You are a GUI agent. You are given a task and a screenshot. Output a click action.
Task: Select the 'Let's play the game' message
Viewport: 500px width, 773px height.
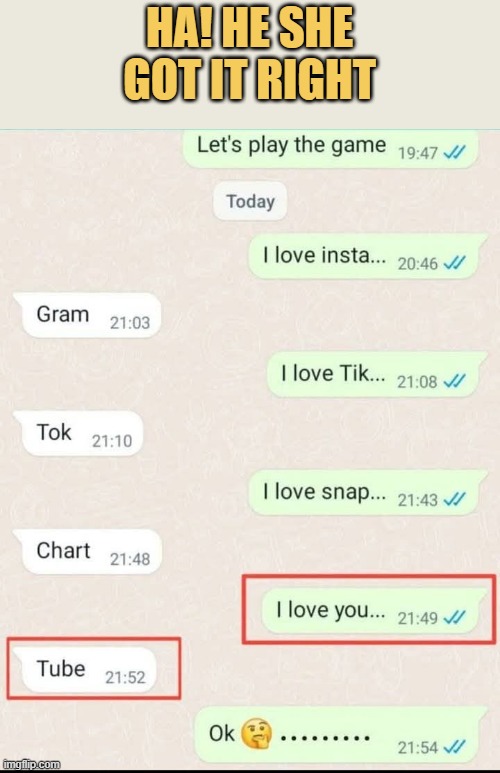coord(330,148)
